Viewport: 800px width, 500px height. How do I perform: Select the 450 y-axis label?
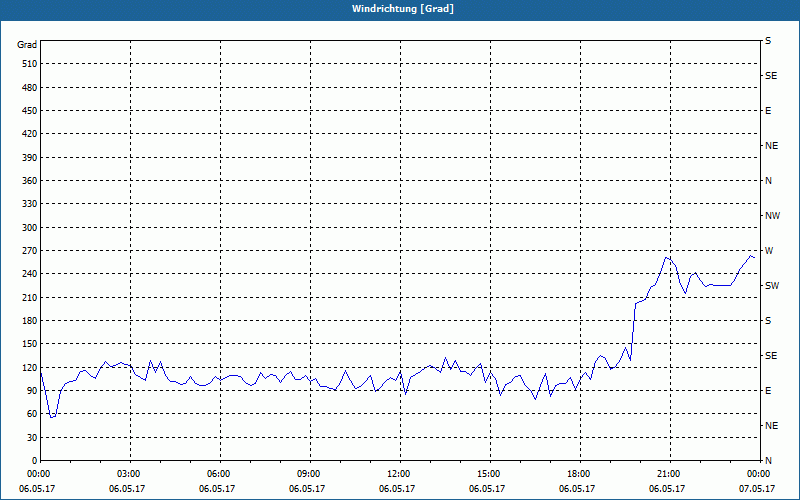(x=31, y=111)
